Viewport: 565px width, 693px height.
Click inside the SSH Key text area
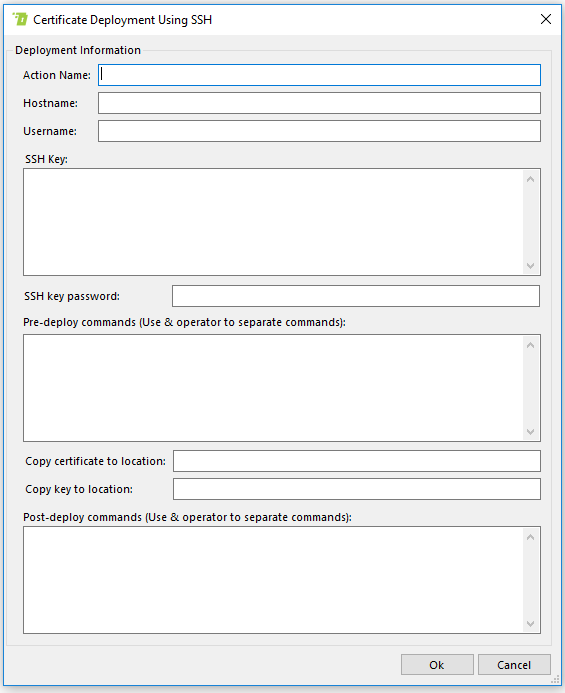coord(273,222)
